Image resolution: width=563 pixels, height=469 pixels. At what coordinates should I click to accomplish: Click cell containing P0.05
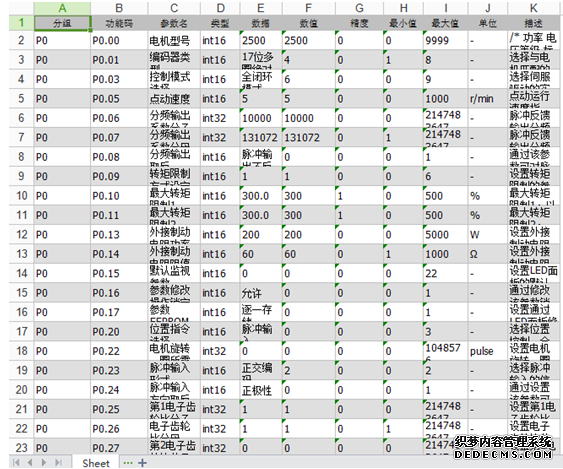click(x=119, y=99)
